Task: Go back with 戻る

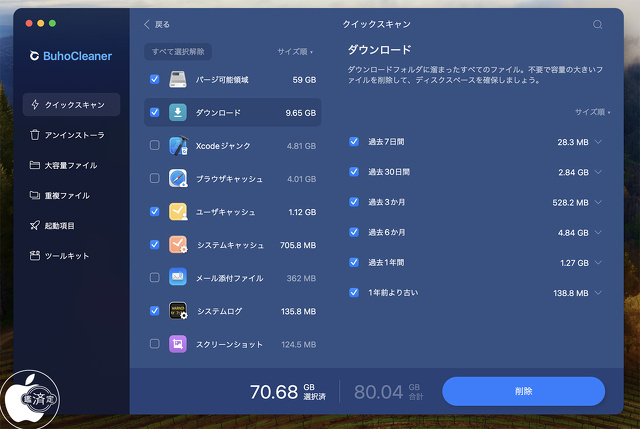Action: (157, 24)
